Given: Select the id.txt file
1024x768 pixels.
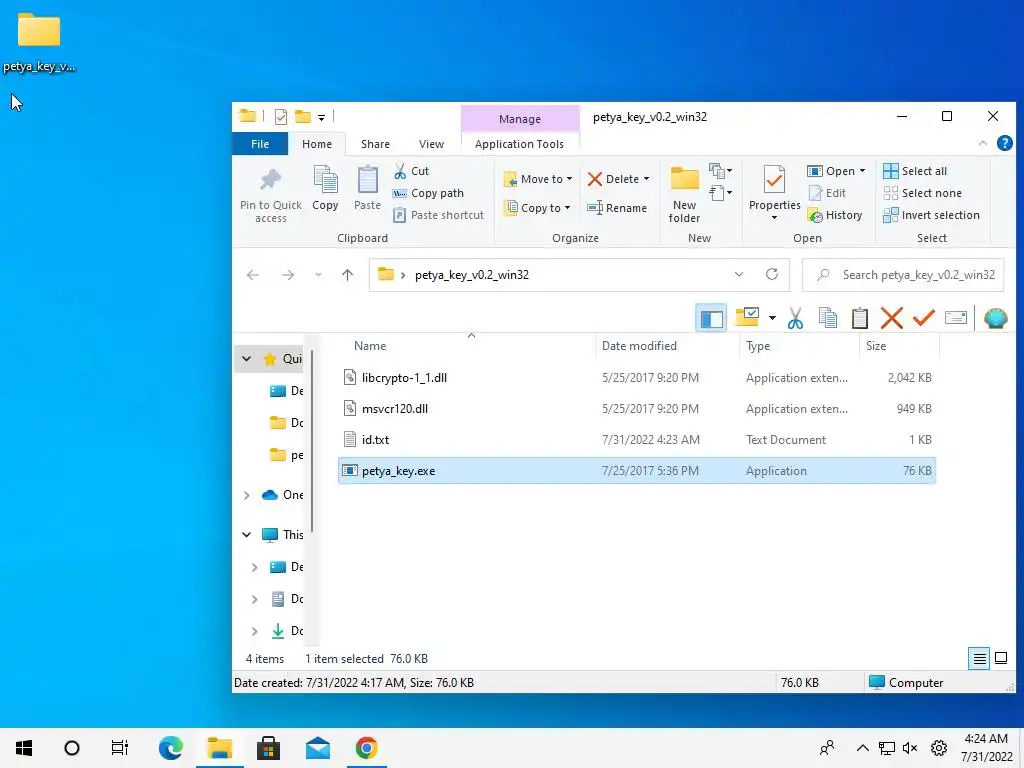Looking at the screenshot, I should tap(637, 440).
